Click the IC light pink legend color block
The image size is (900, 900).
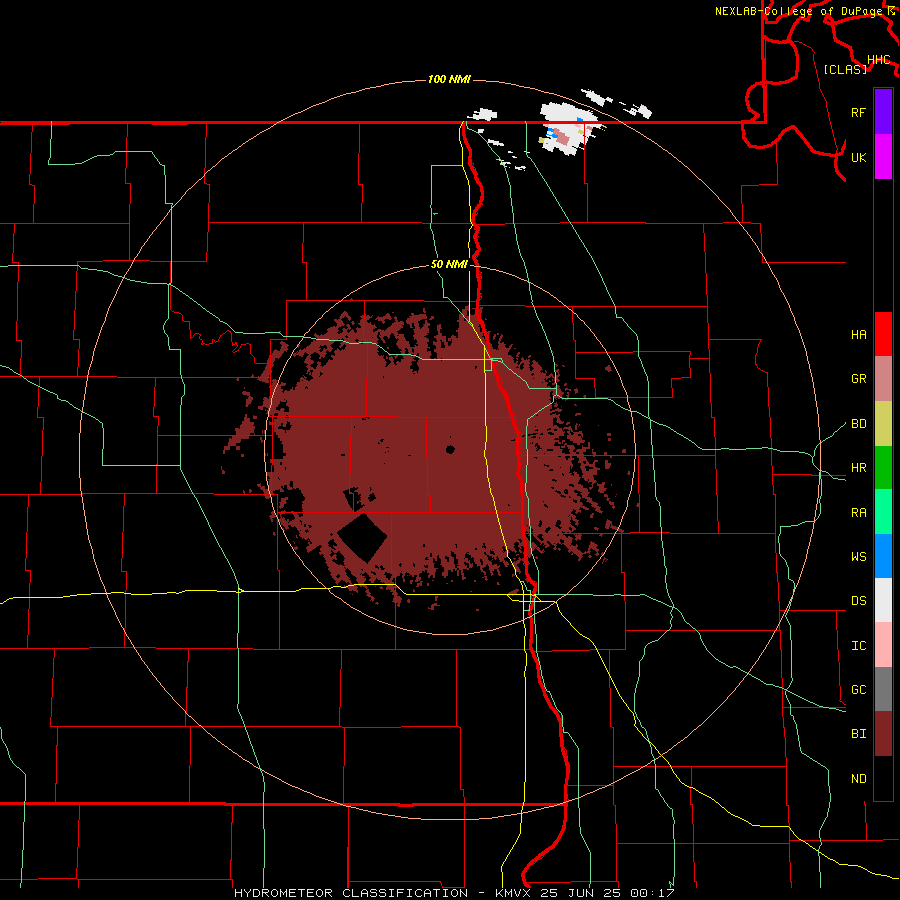pyautogui.click(x=883, y=645)
